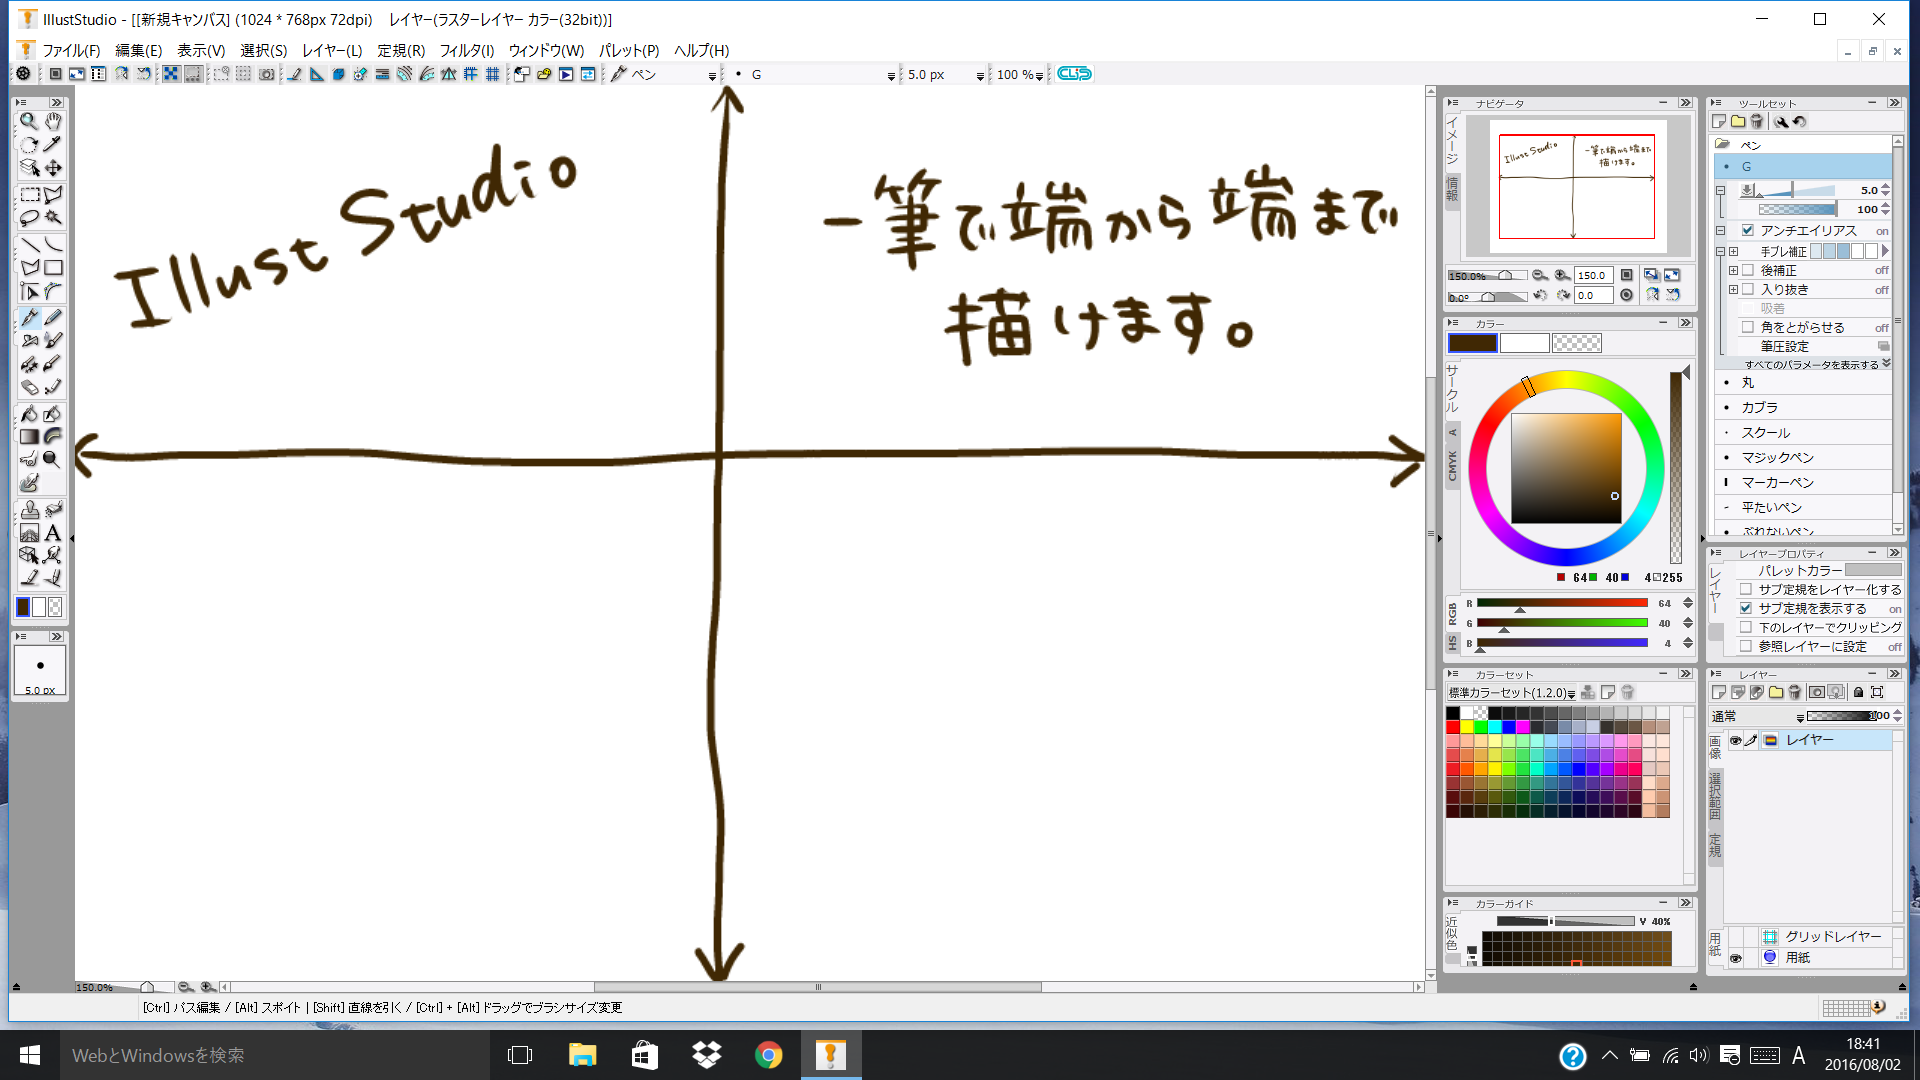Select the Hand pan tool
The width and height of the screenshot is (1920, 1080).
point(53,121)
